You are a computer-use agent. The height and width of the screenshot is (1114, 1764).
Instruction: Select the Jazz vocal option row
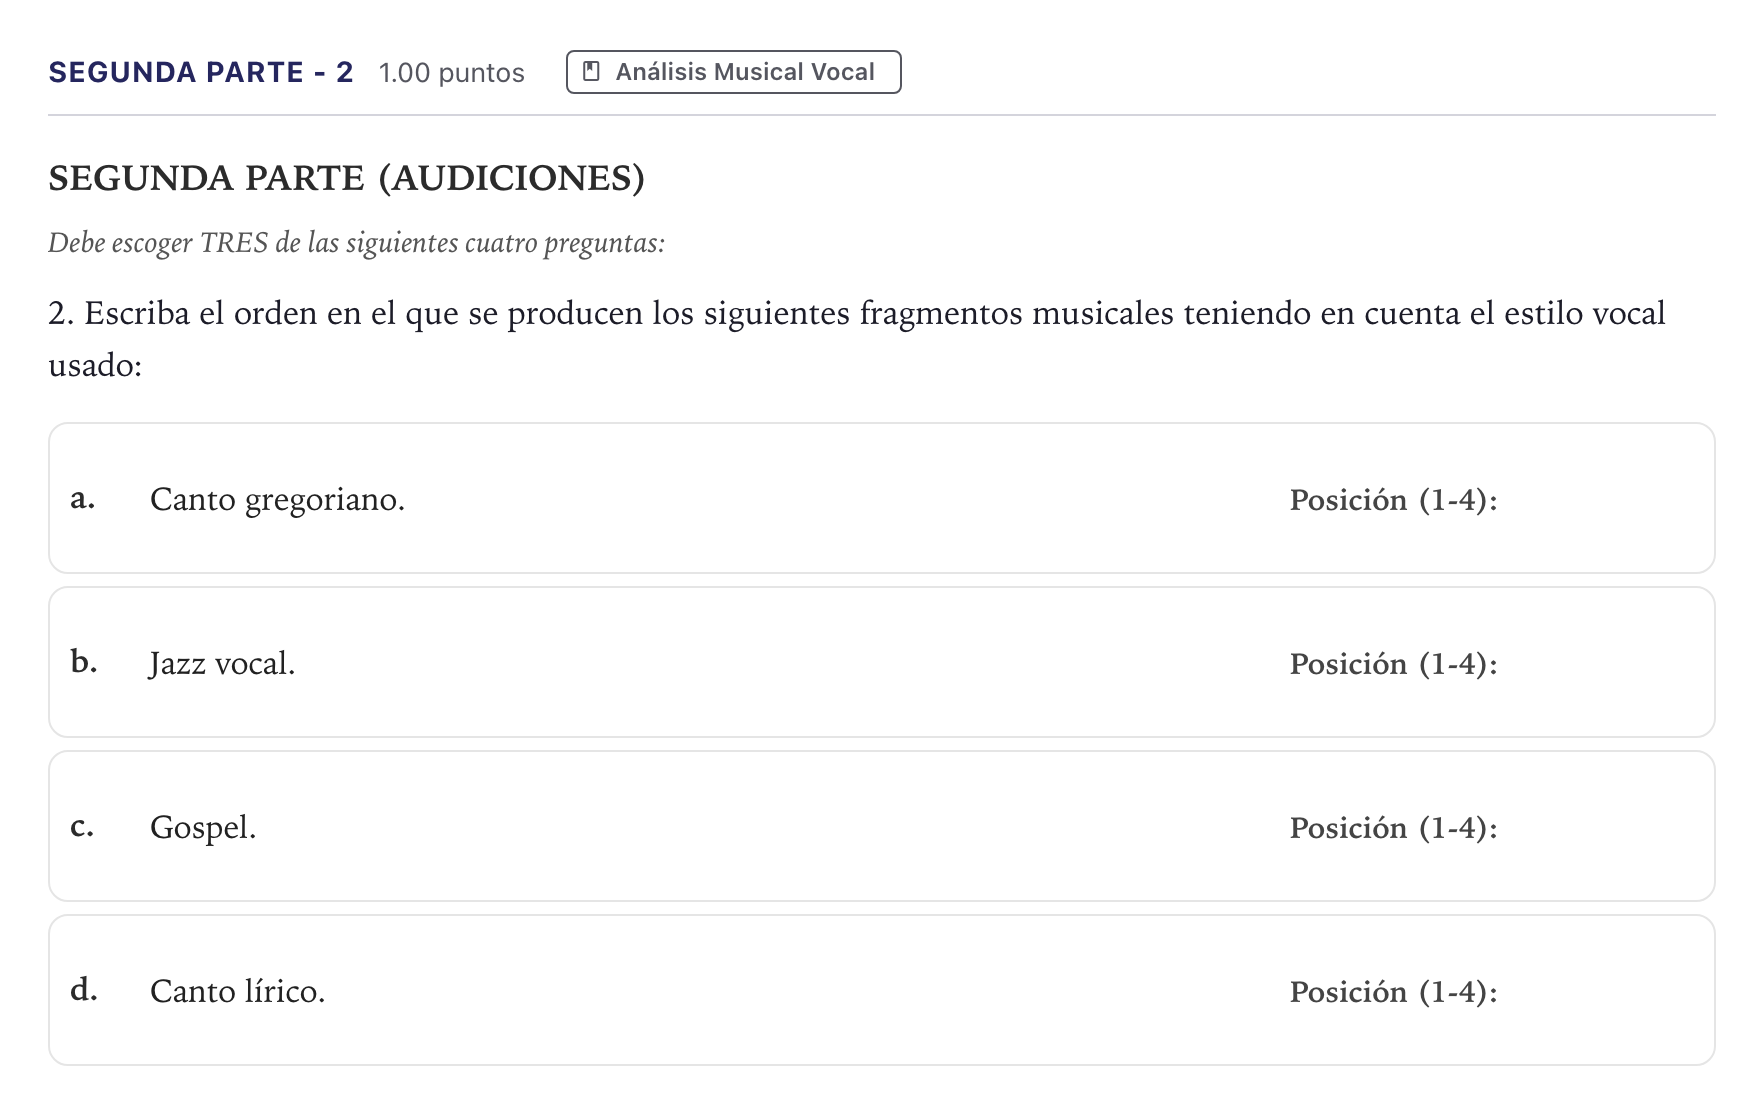pos(882,662)
